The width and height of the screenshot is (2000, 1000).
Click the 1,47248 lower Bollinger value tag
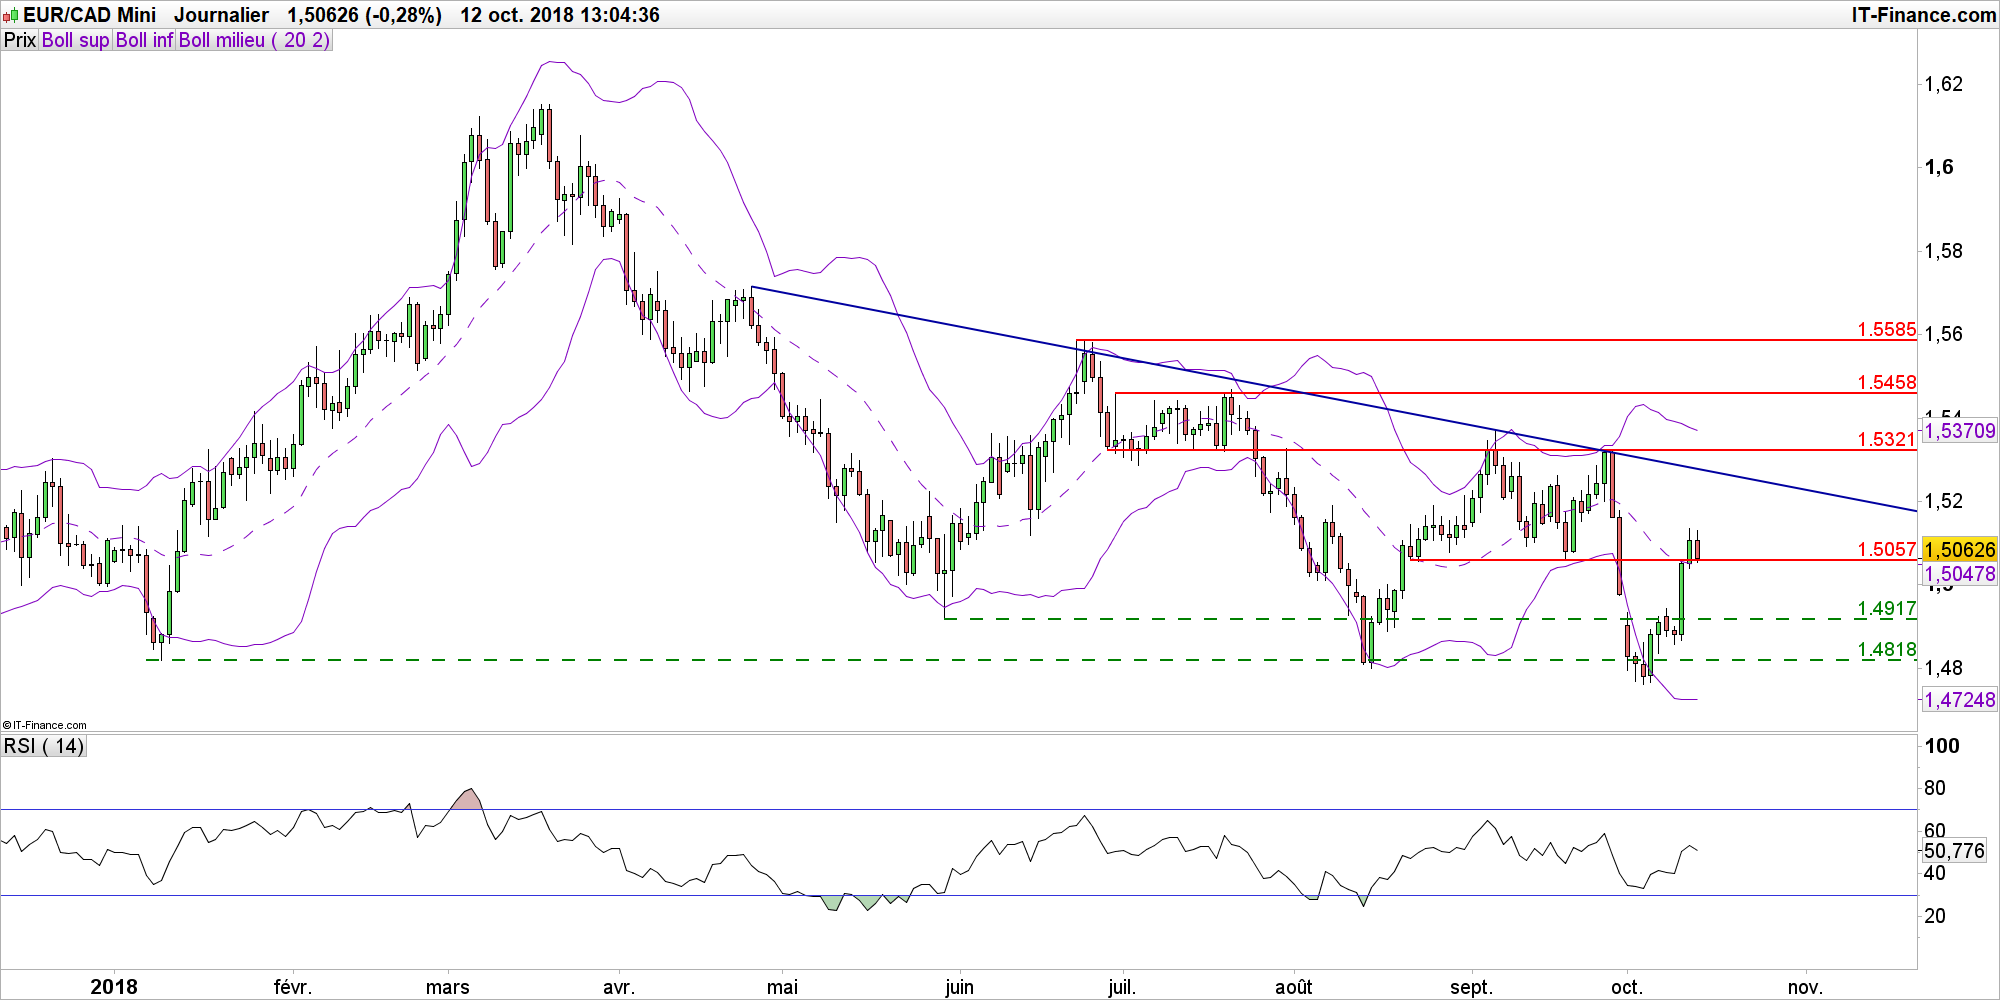[x=1960, y=700]
